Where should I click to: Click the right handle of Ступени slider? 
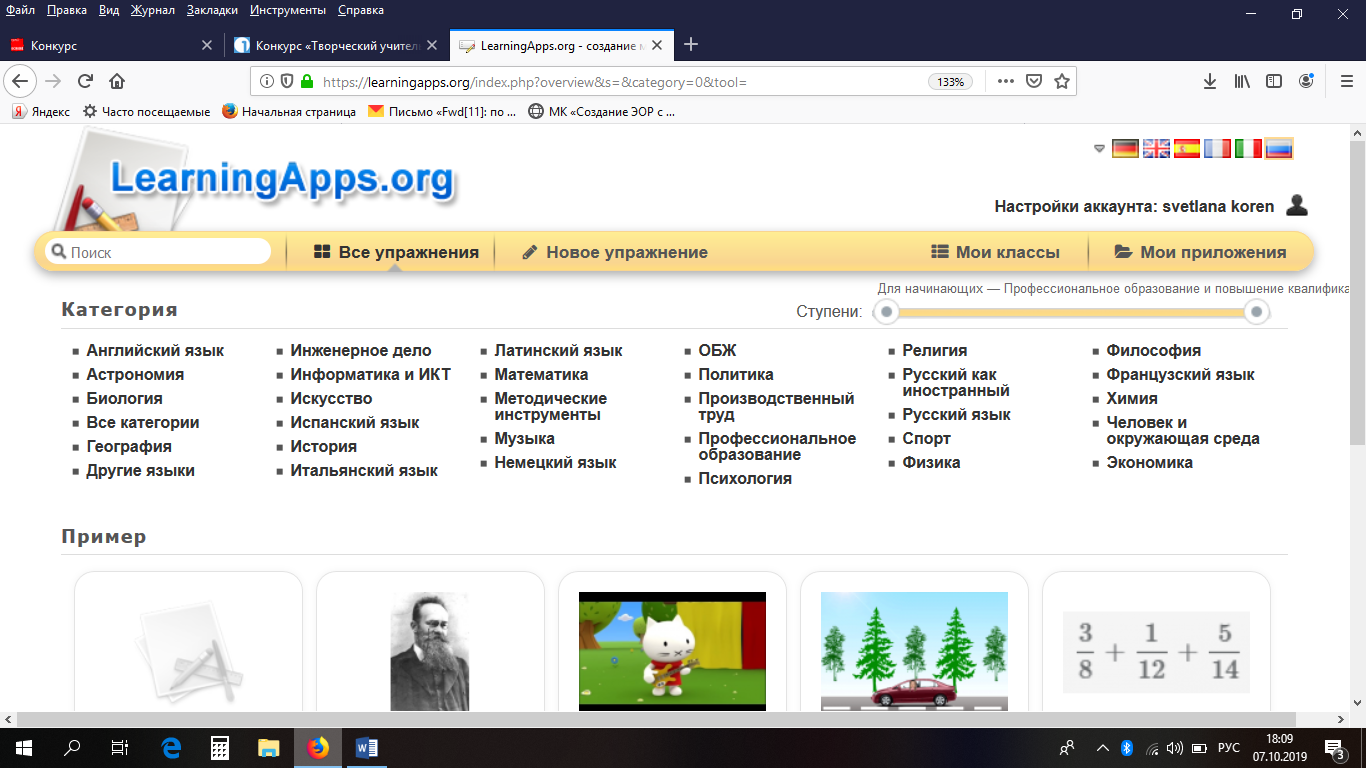point(1257,313)
